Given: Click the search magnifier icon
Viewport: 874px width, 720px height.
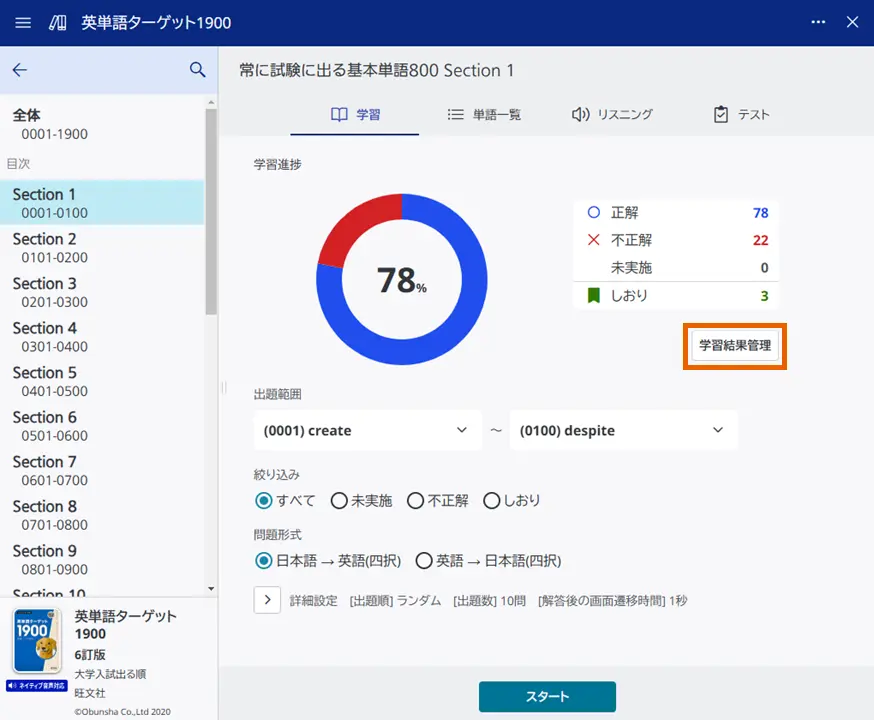Looking at the screenshot, I should pos(196,70).
